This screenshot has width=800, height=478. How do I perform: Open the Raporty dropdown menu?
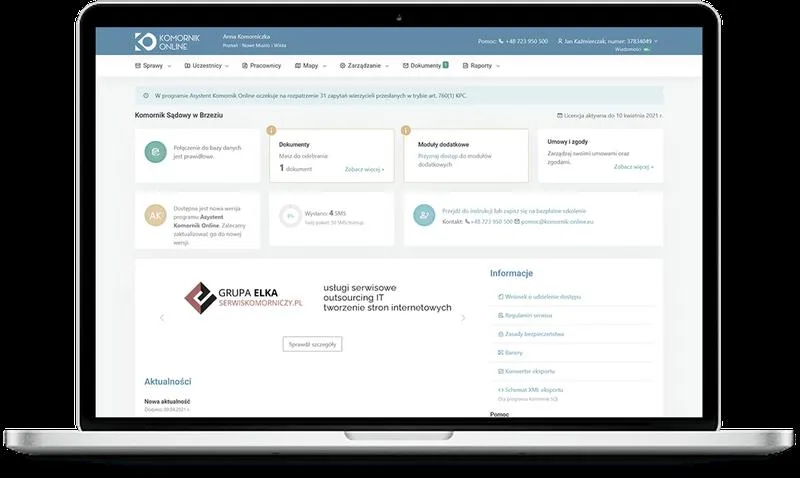[484, 66]
